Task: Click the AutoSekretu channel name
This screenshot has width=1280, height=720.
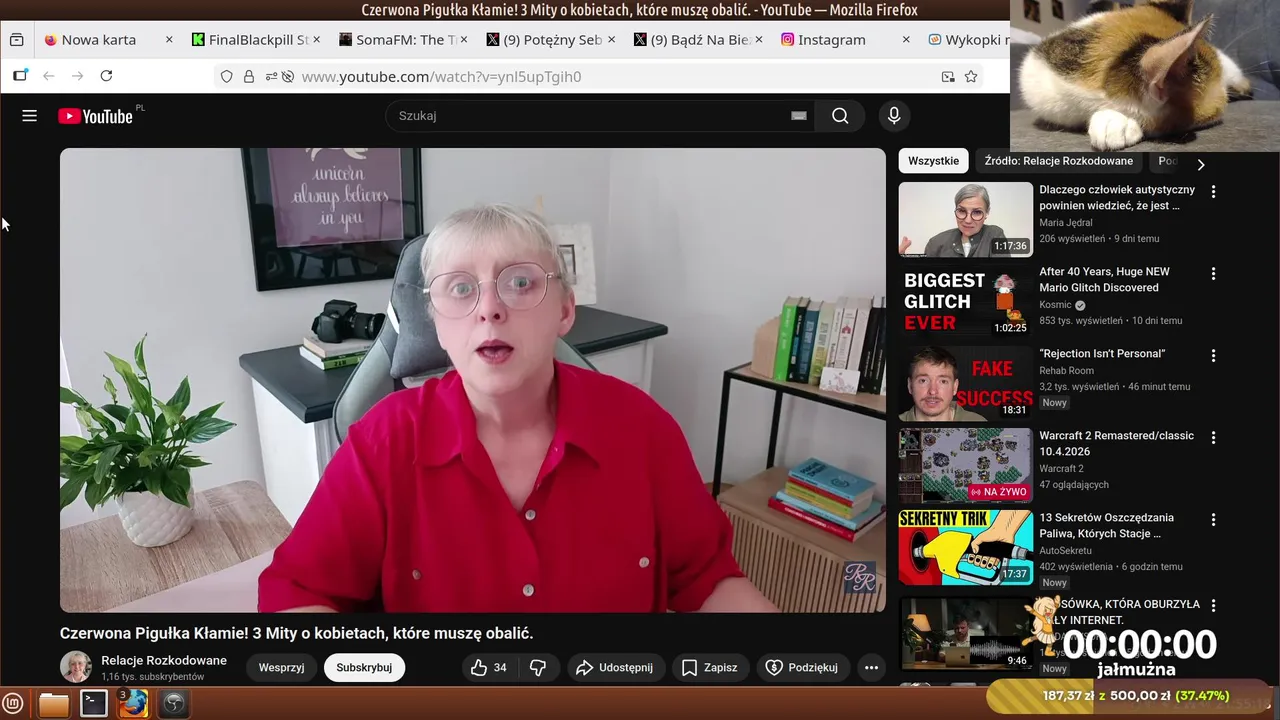Action: tap(1065, 550)
